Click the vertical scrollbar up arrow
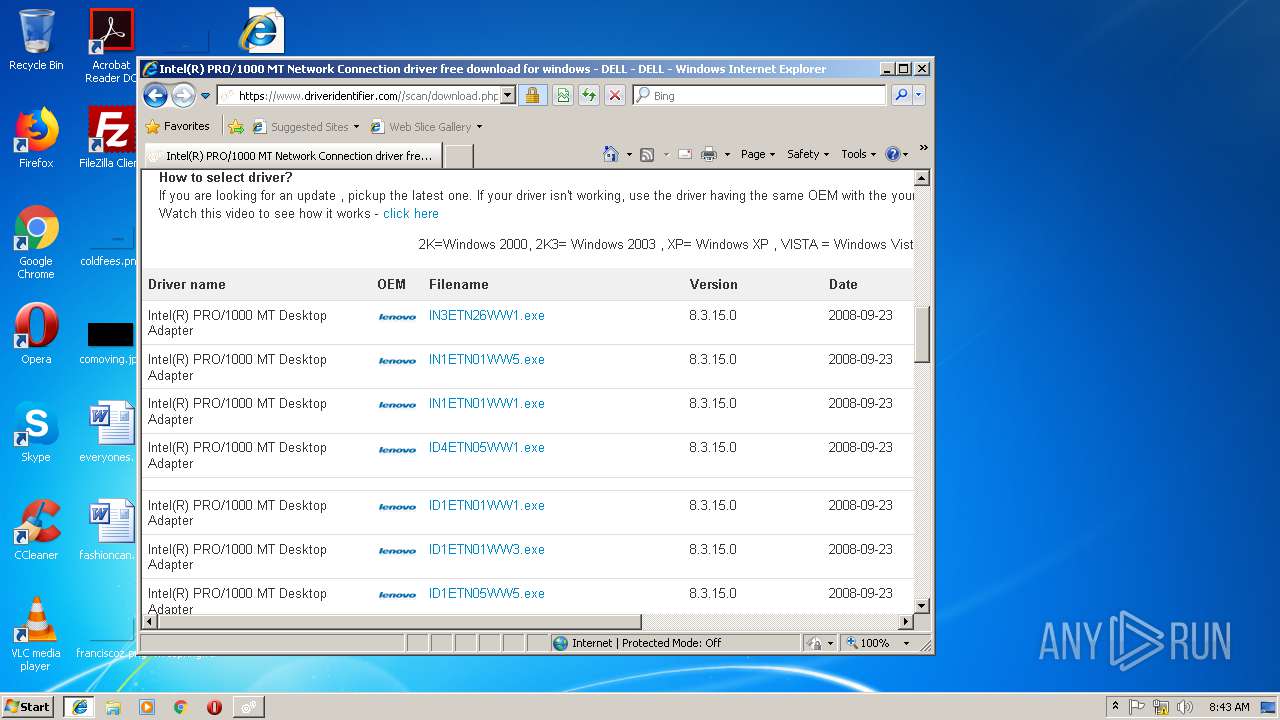 coord(922,178)
